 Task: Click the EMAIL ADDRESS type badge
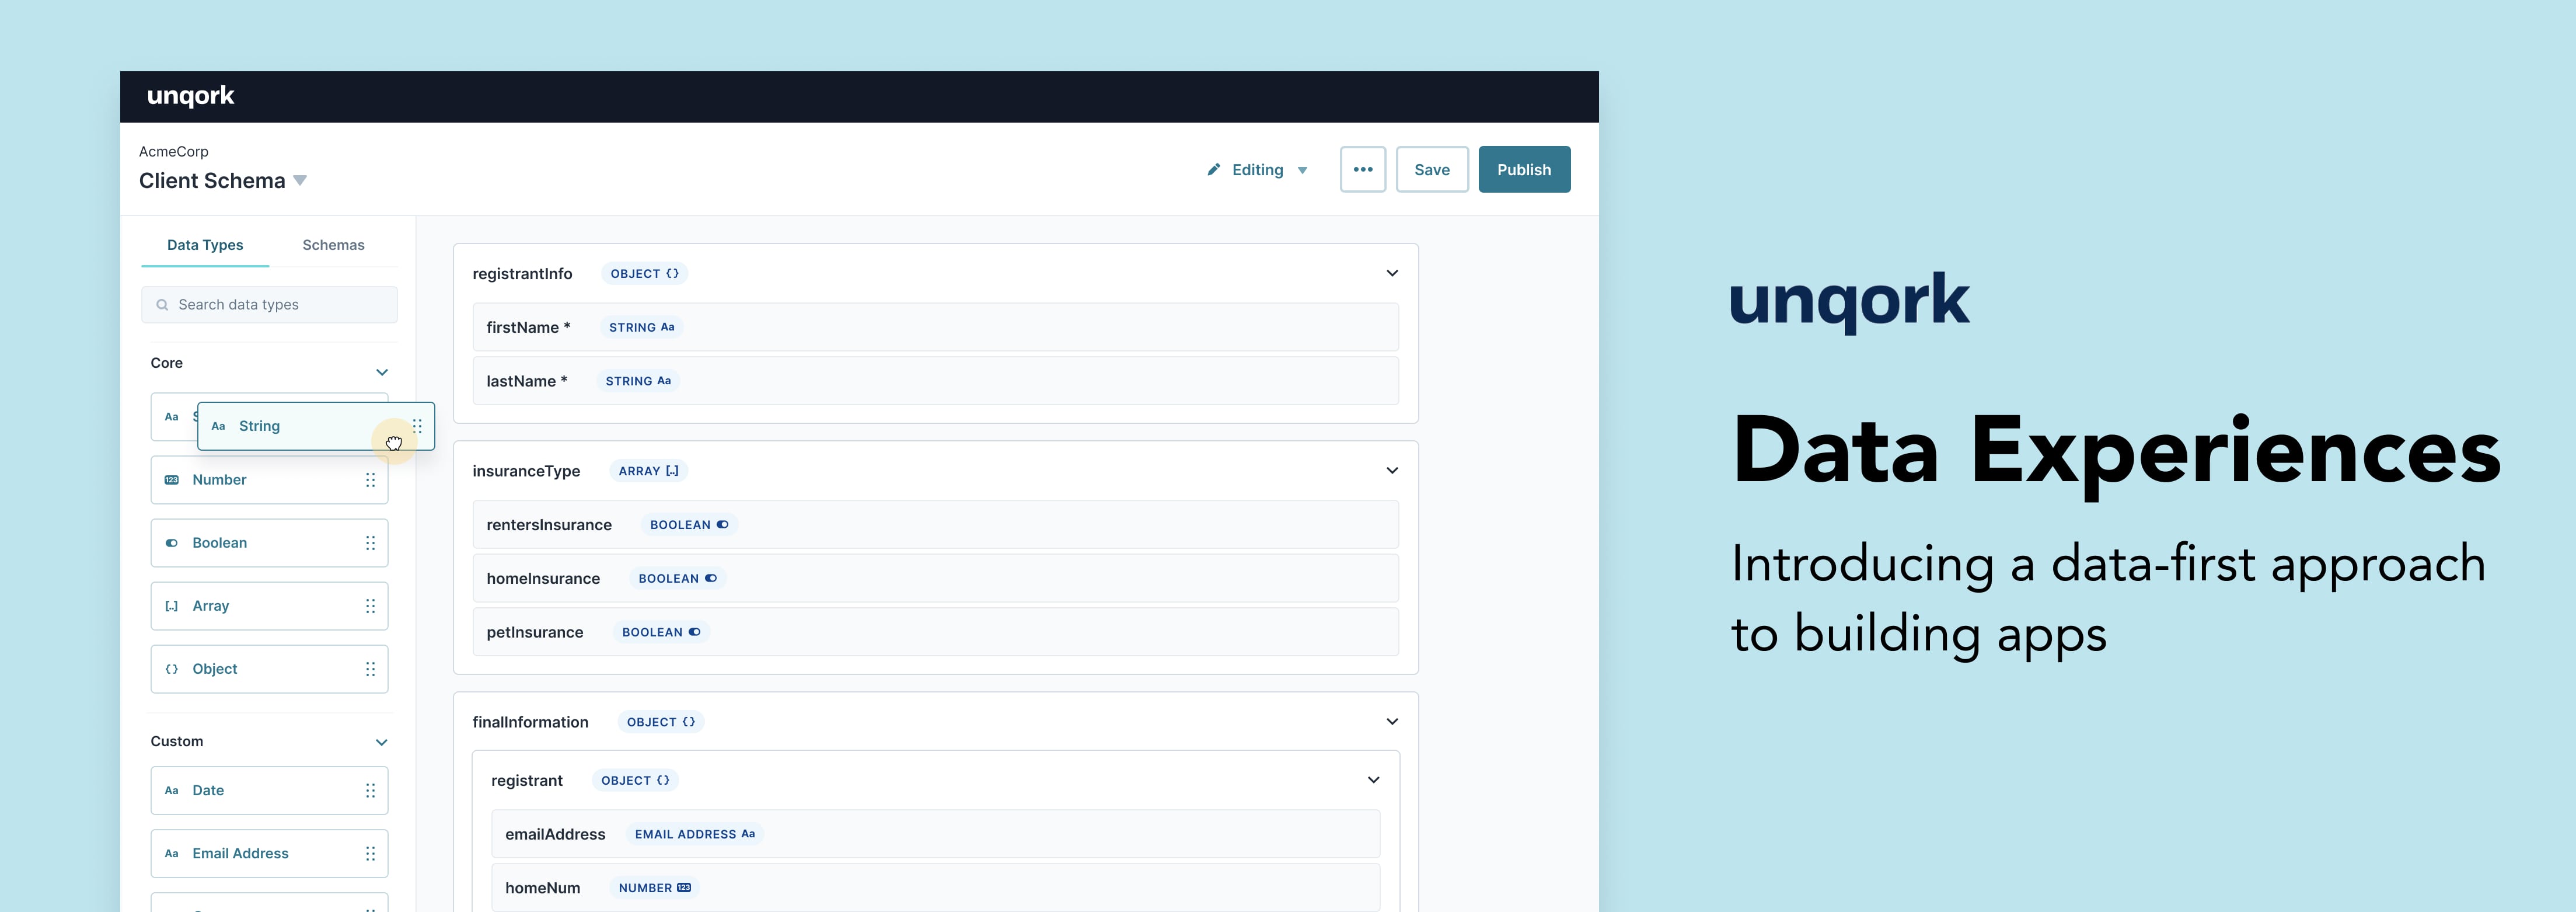(695, 834)
